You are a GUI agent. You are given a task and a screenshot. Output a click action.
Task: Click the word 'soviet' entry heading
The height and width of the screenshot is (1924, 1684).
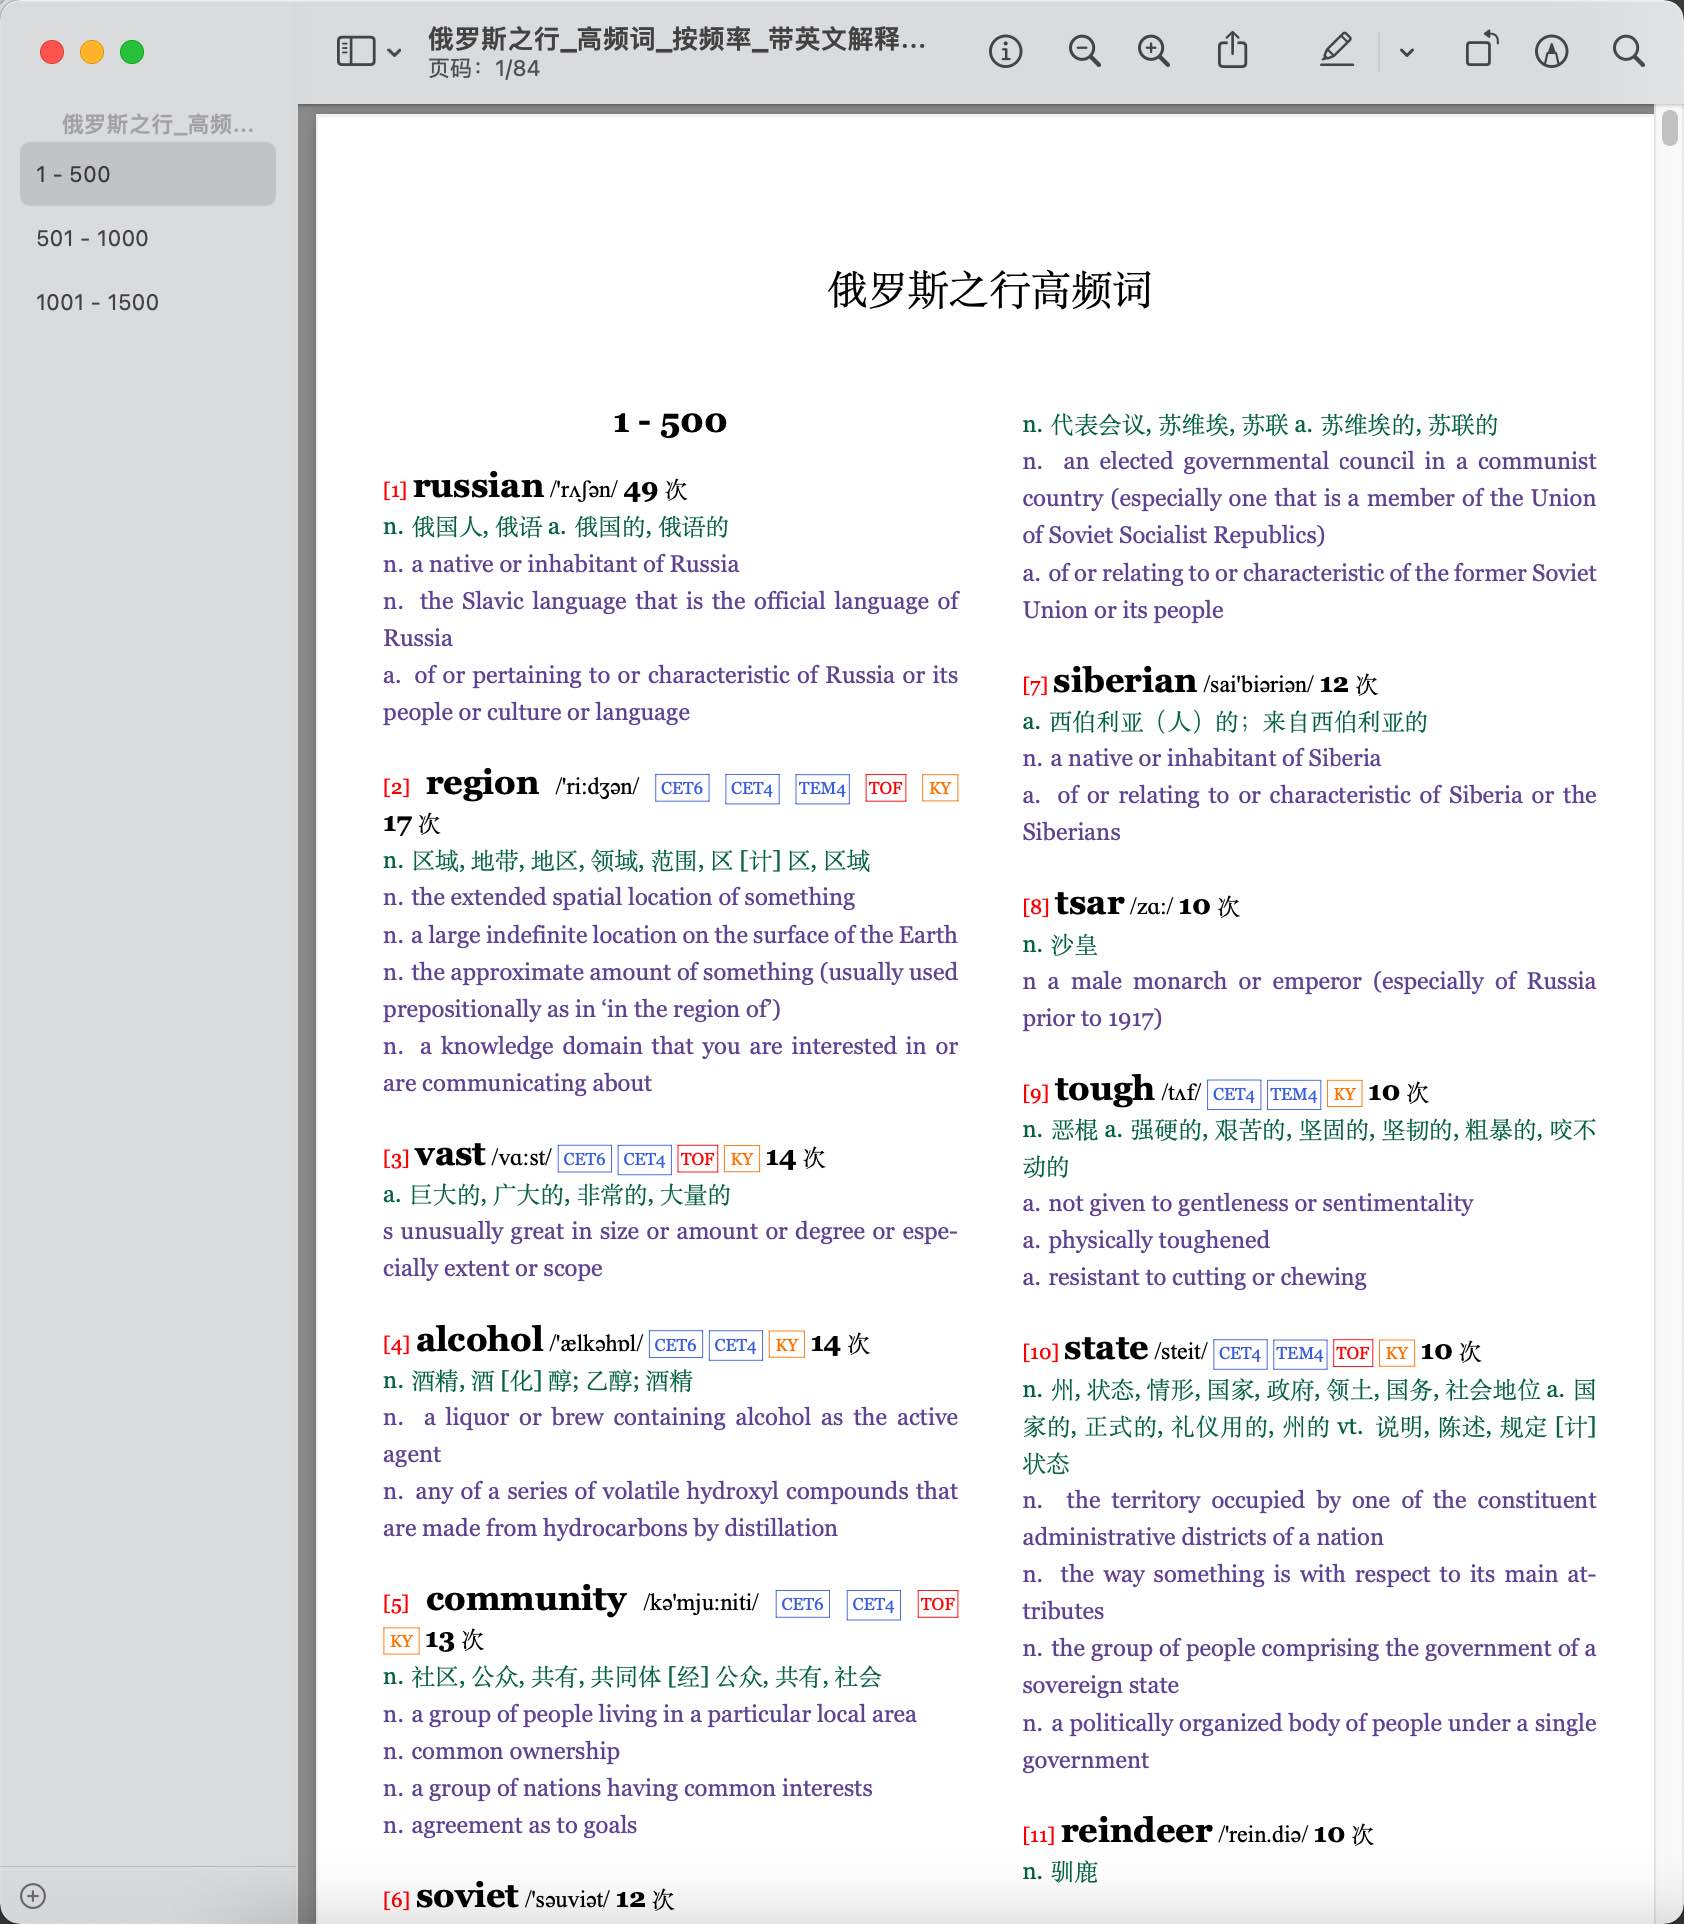point(467,1896)
